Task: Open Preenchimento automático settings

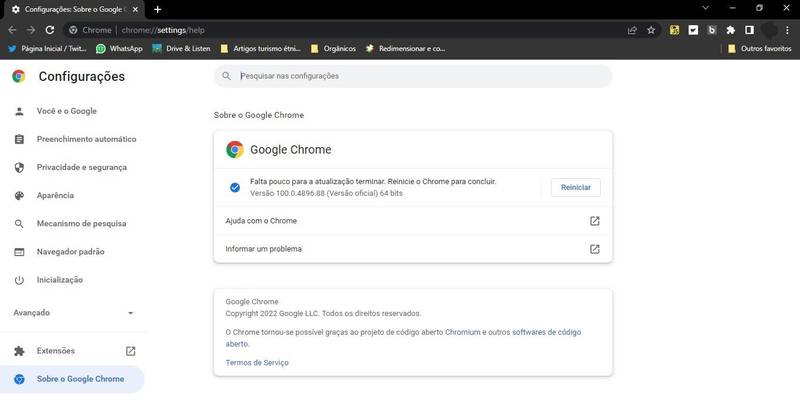Action: pos(72,139)
